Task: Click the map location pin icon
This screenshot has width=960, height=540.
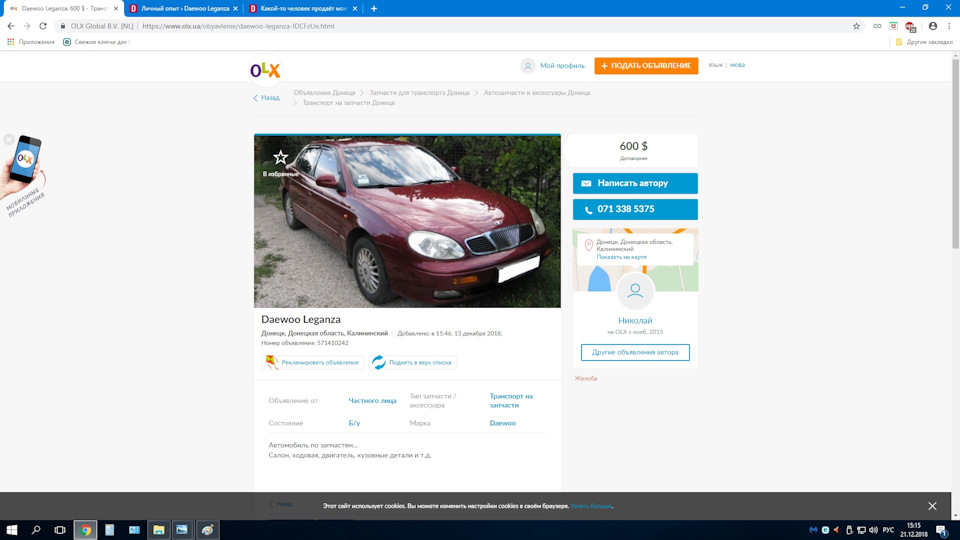Action: click(x=588, y=246)
